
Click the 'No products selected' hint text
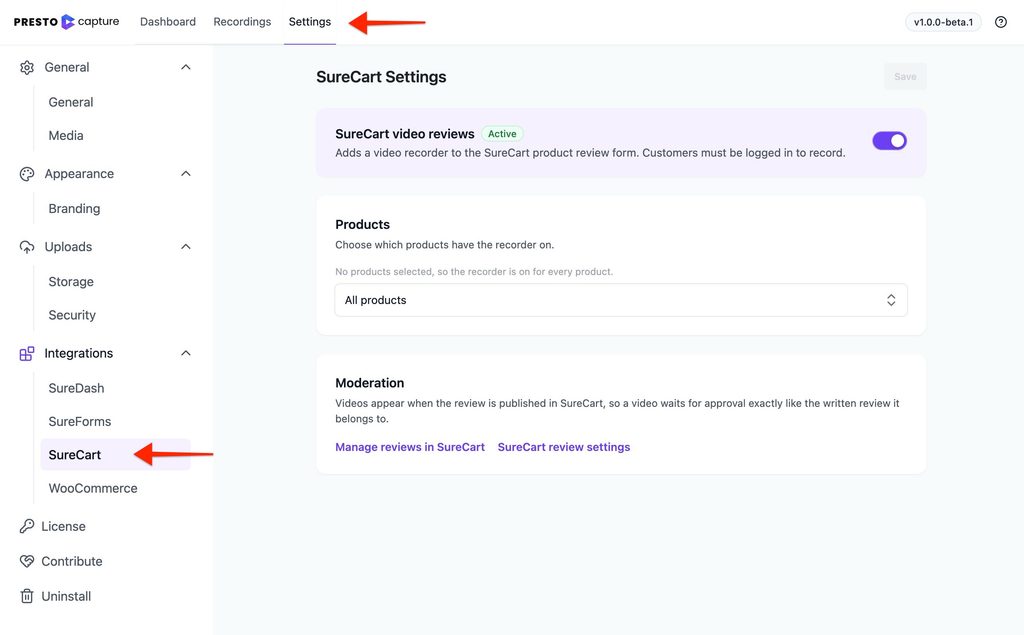[x=474, y=272]
